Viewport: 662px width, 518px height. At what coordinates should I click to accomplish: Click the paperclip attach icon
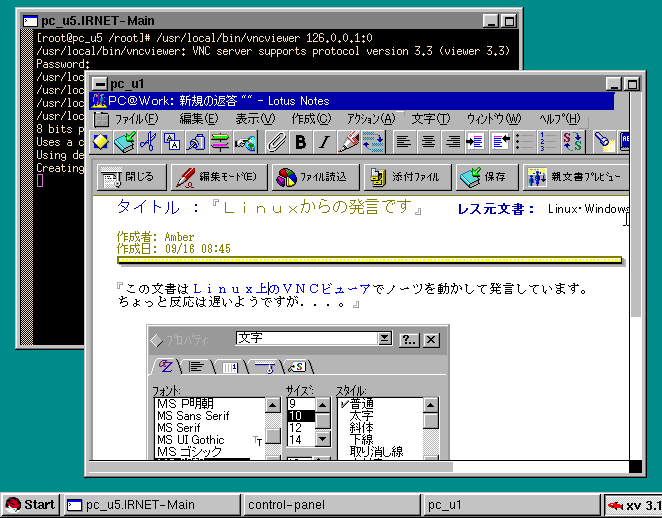[277, 142]
